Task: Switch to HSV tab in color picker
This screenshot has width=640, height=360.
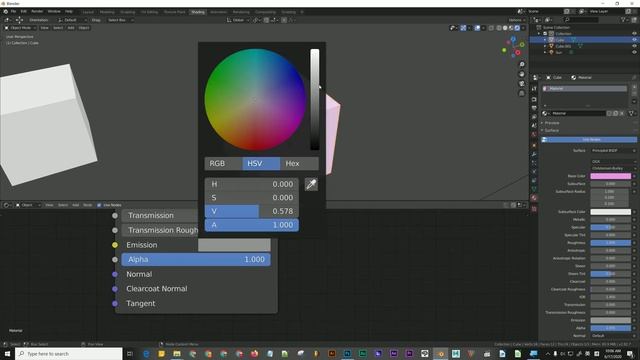Action: pos(261,163)
